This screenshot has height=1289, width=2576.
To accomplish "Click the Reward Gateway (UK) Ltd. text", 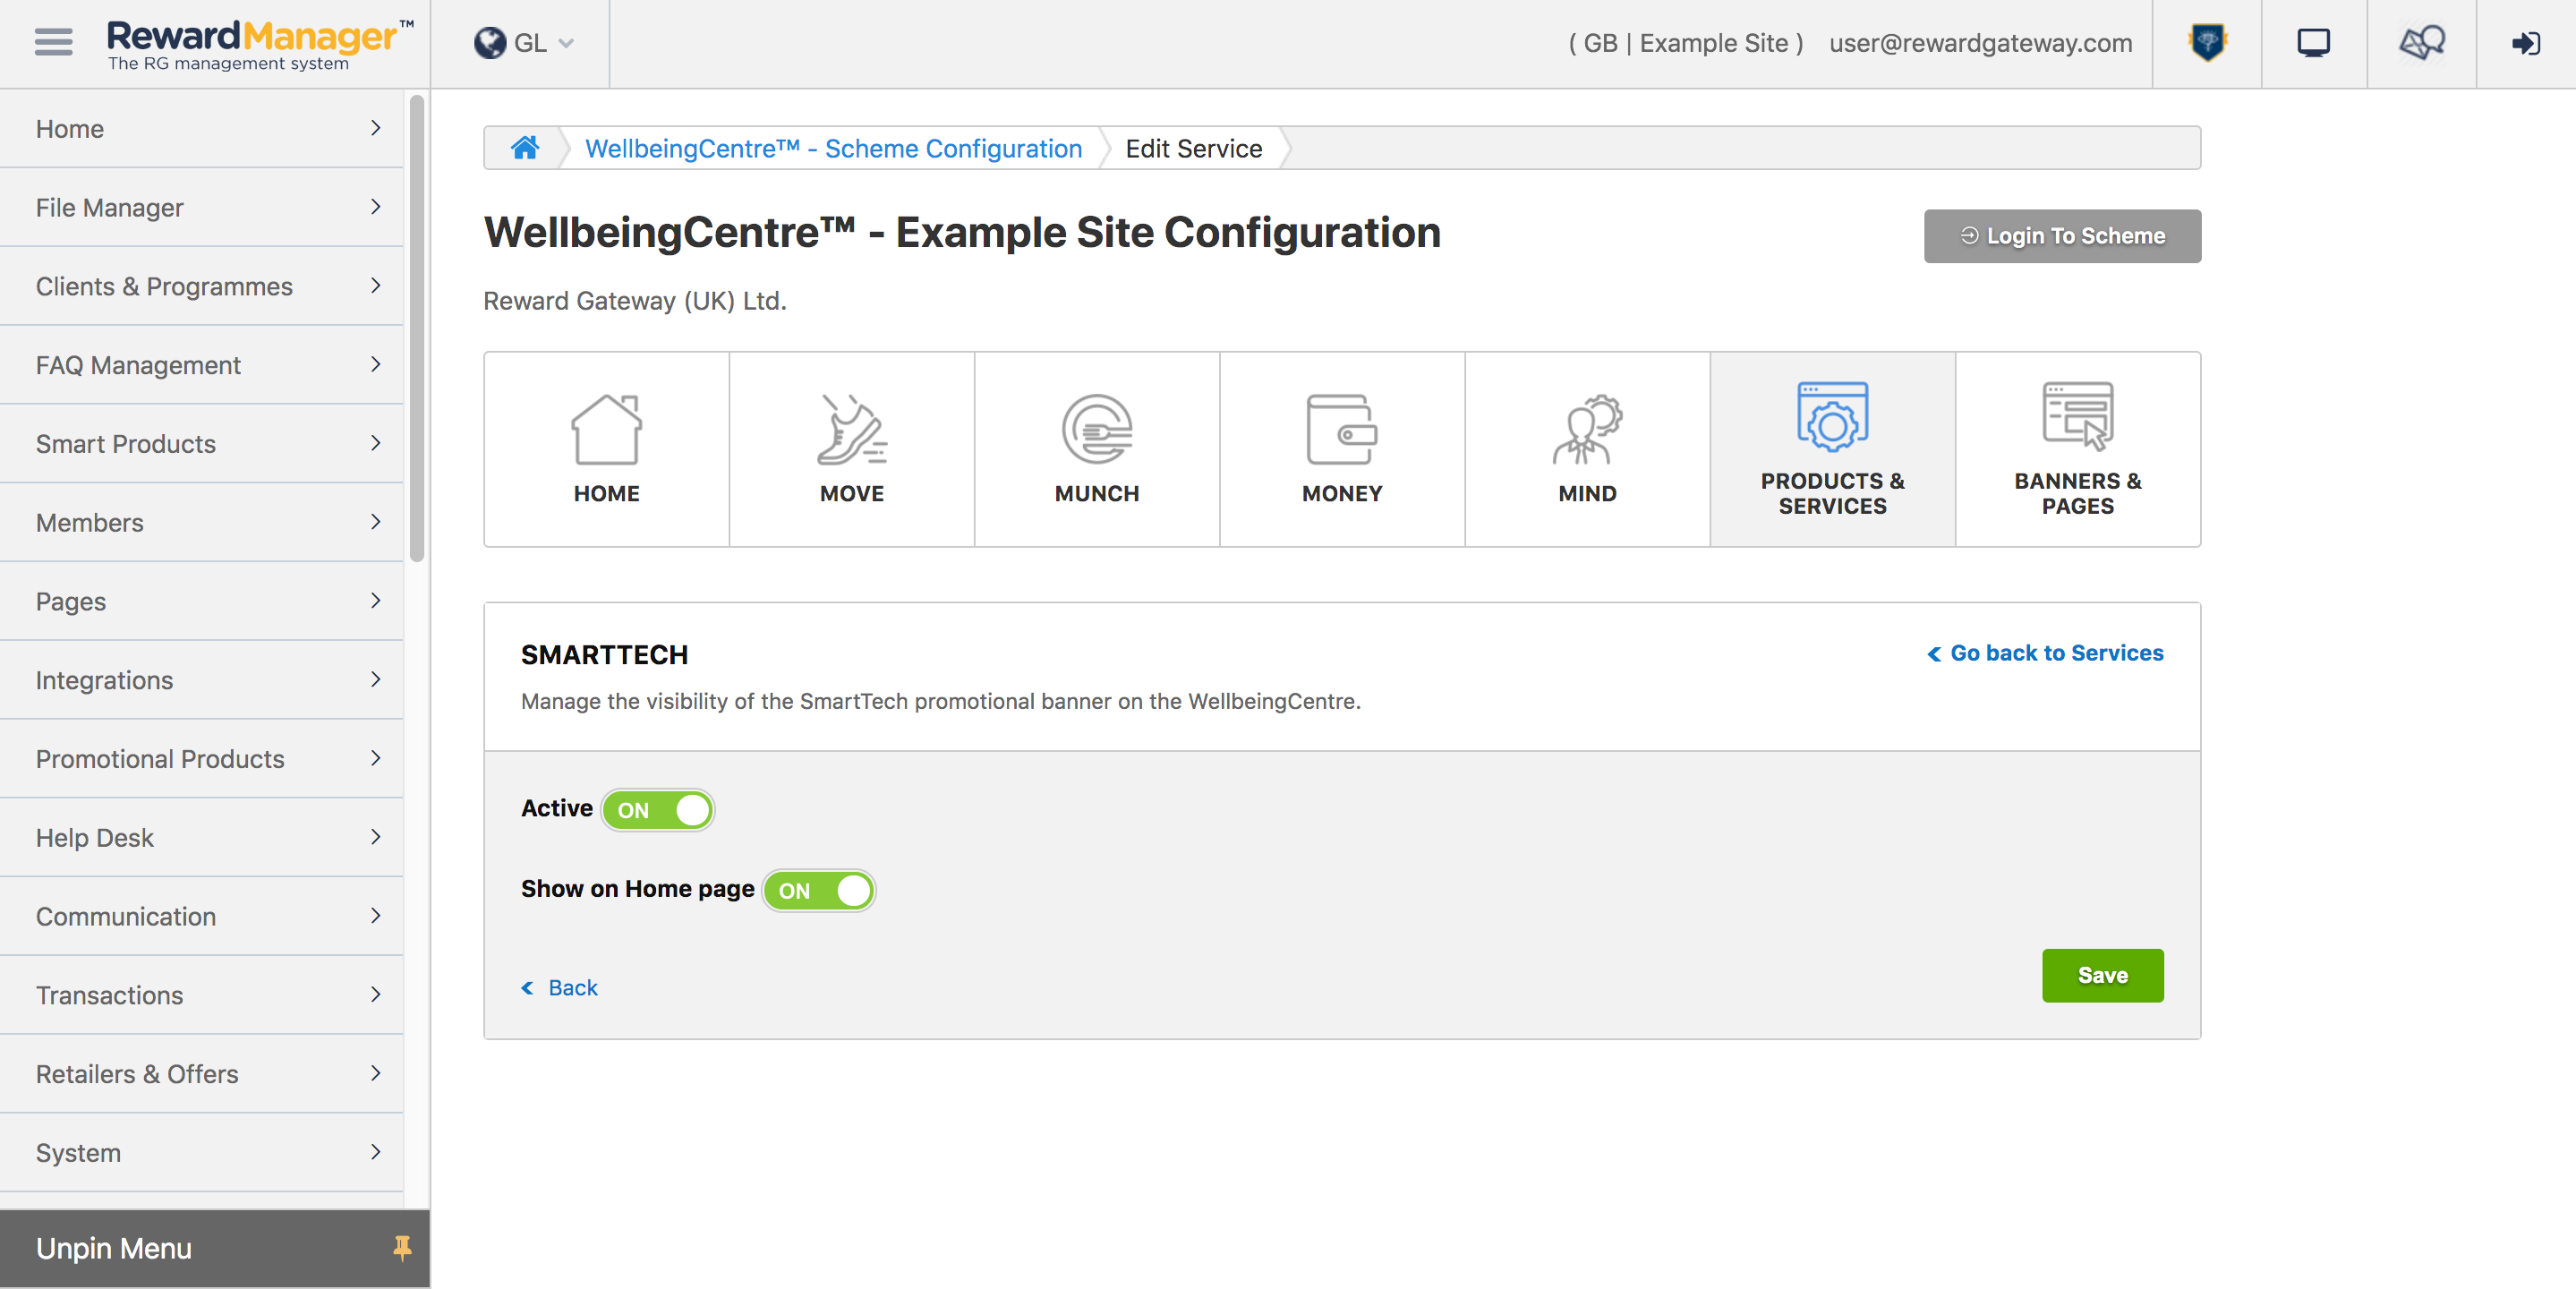I will (634, 301).
